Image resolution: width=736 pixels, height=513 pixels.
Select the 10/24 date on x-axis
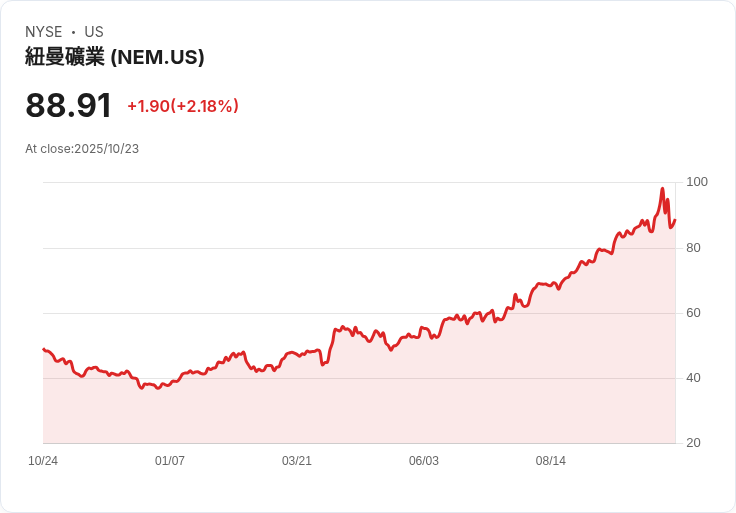[x=43, y=461]
